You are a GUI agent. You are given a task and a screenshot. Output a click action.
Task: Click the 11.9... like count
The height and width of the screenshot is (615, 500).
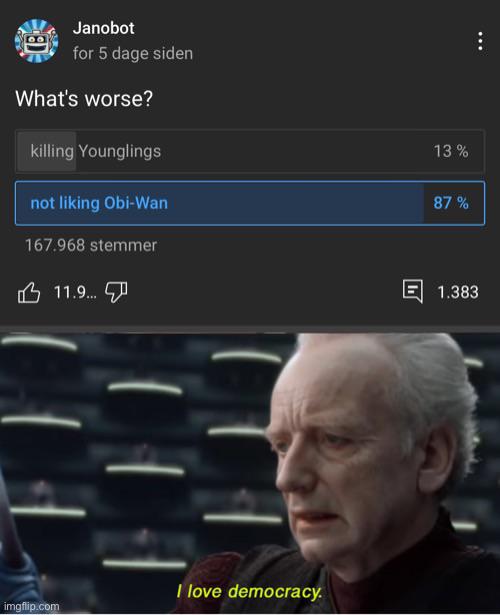tap(75, 292)
